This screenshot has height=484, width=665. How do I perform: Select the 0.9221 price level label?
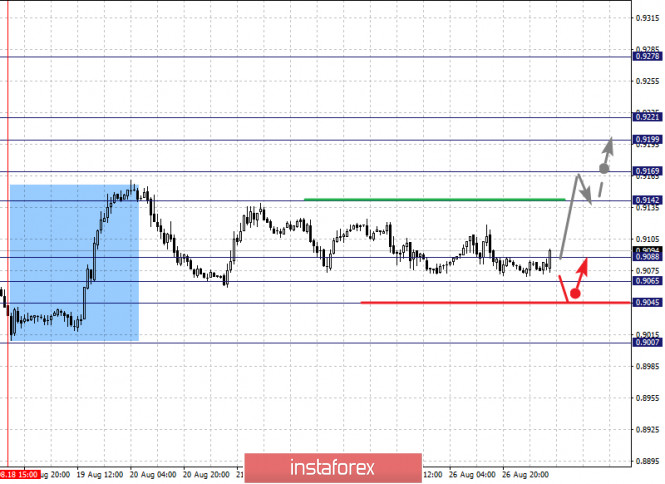coord(647,117)
